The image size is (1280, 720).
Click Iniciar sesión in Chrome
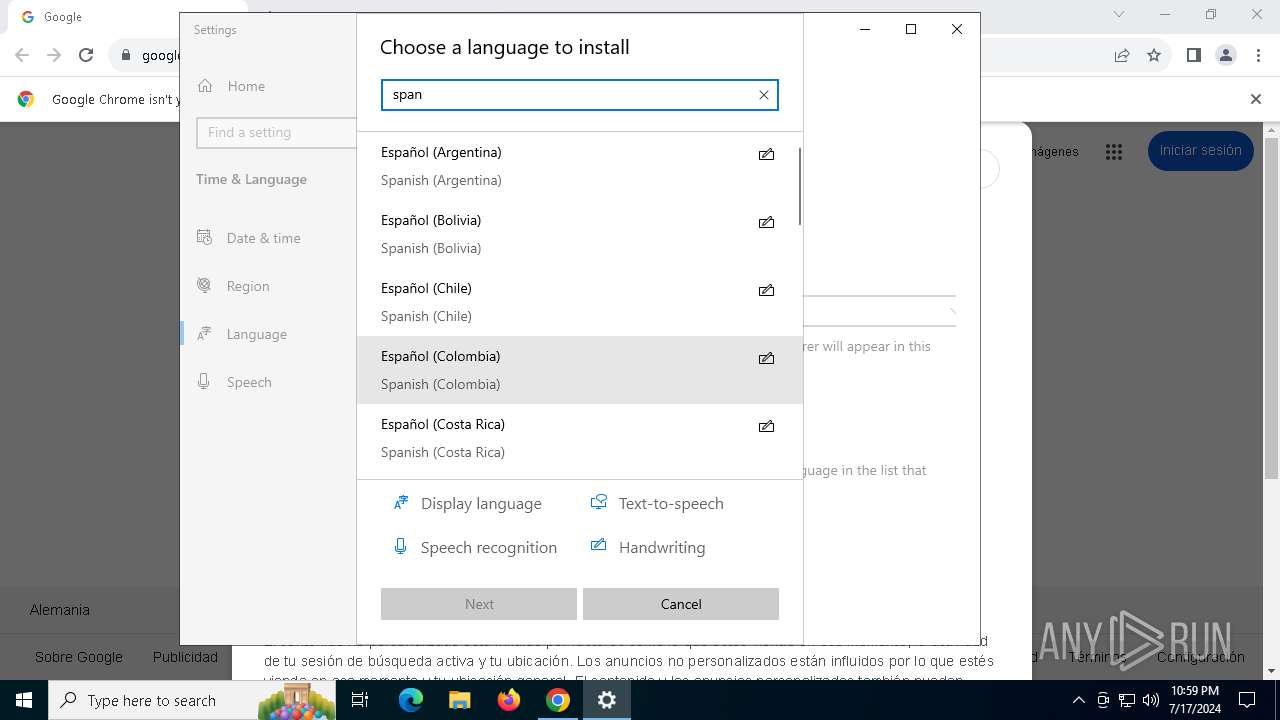(x=1200, y=150)
